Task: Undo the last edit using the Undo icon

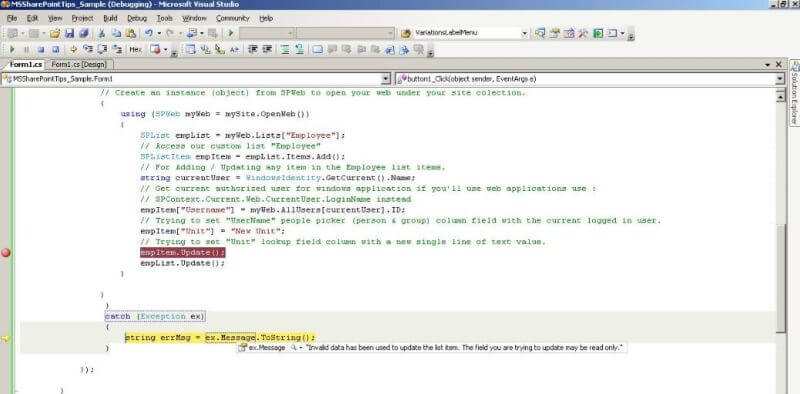Action: (x=148, y=33)
